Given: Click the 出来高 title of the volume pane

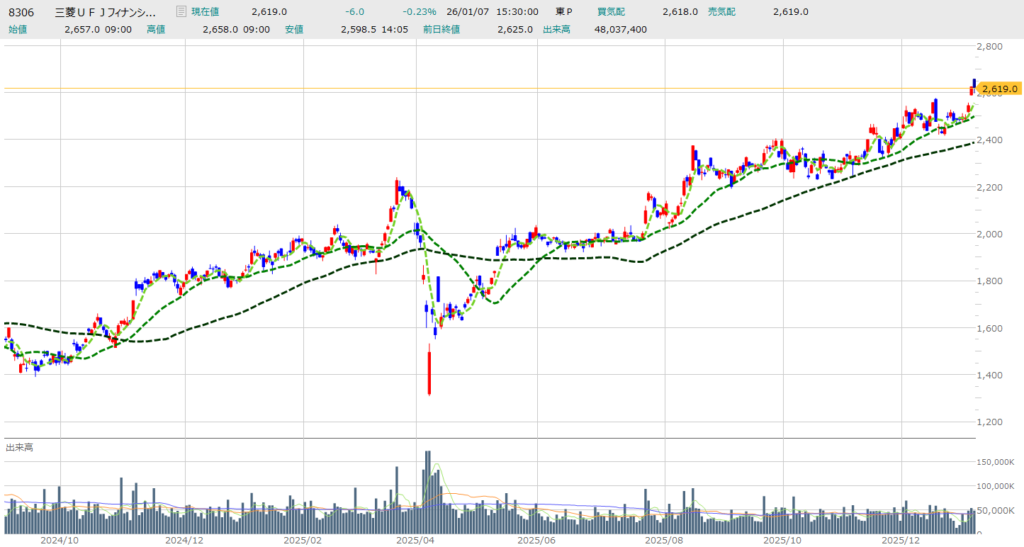Looking at the screenshot, I should (x=19, y=448).
